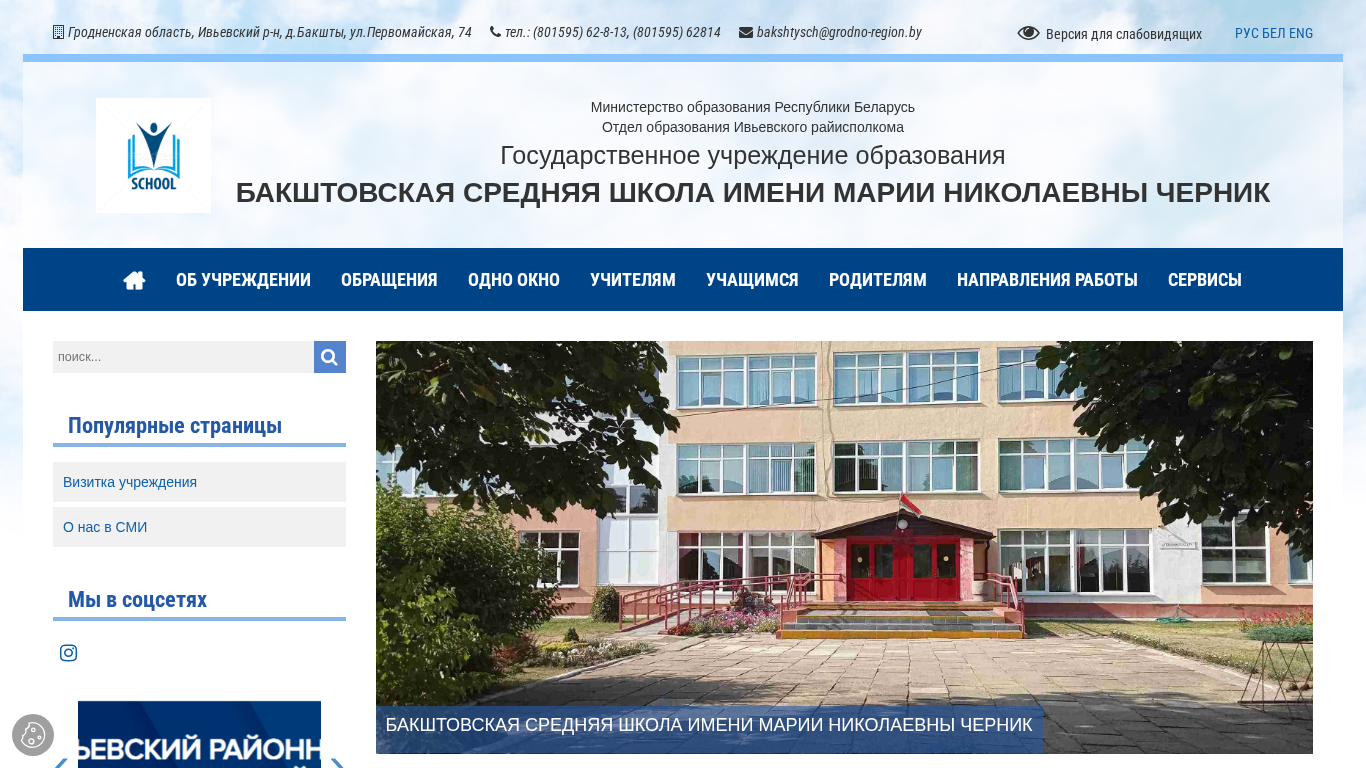
Task: Click Государственное учреждение образования text
Action: pyautogui.click(x=753, y=156)
